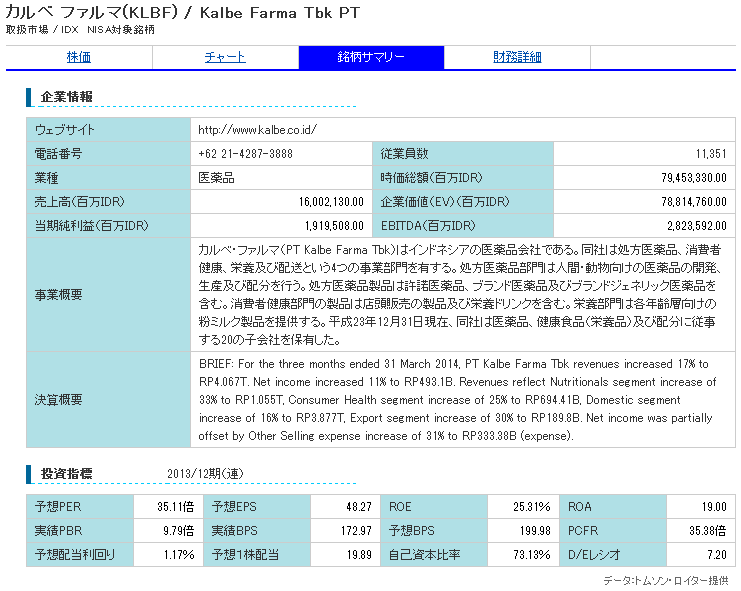Click the データ:トムソン・ロイター提供 credit text
The height and width of the screenshot is (591, 741).
[x=665, y=581]
